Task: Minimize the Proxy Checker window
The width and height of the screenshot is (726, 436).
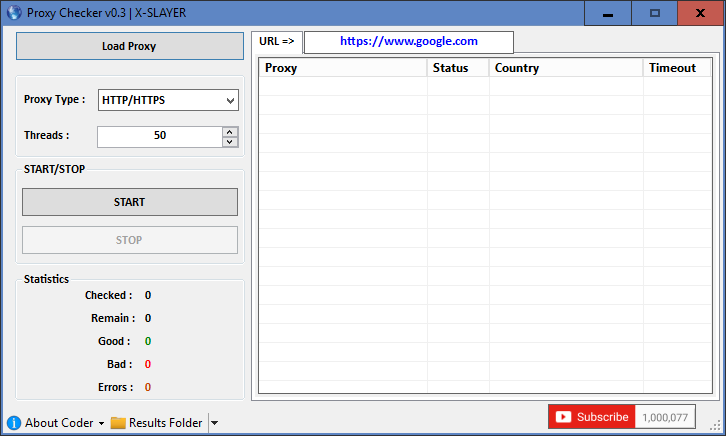Action: (x=607, y=13)
